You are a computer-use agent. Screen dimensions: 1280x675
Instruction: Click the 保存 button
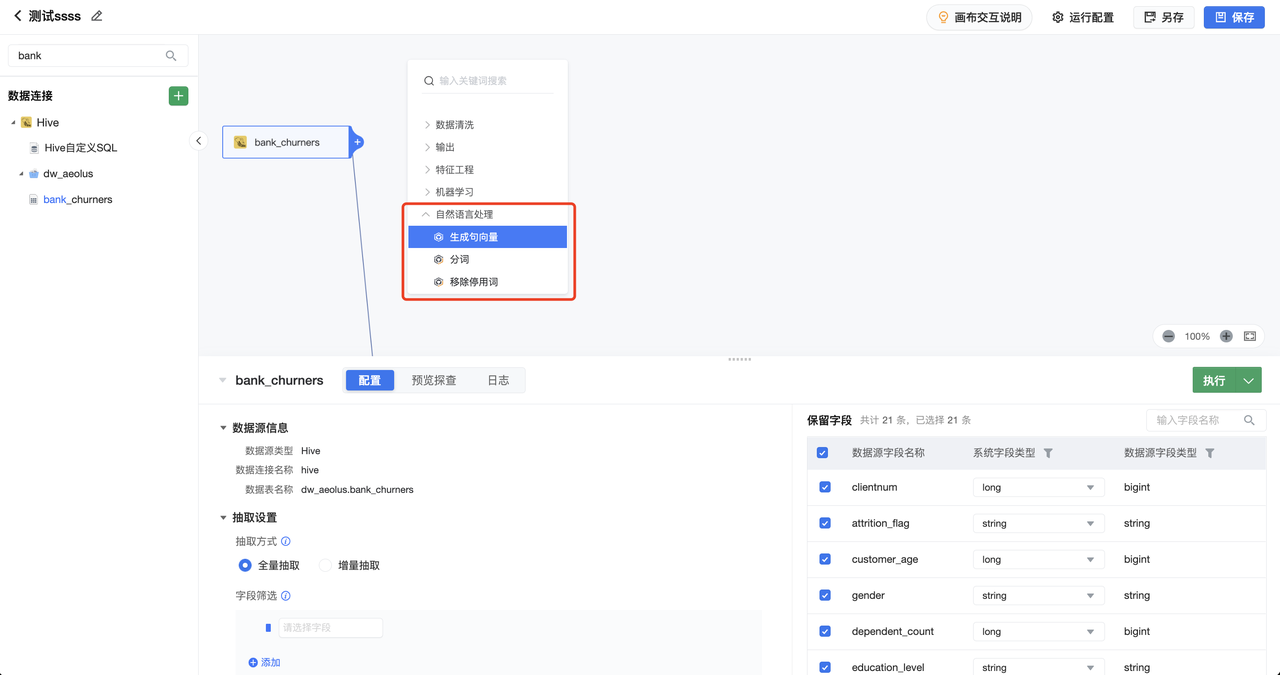(x=1234, y=17)
